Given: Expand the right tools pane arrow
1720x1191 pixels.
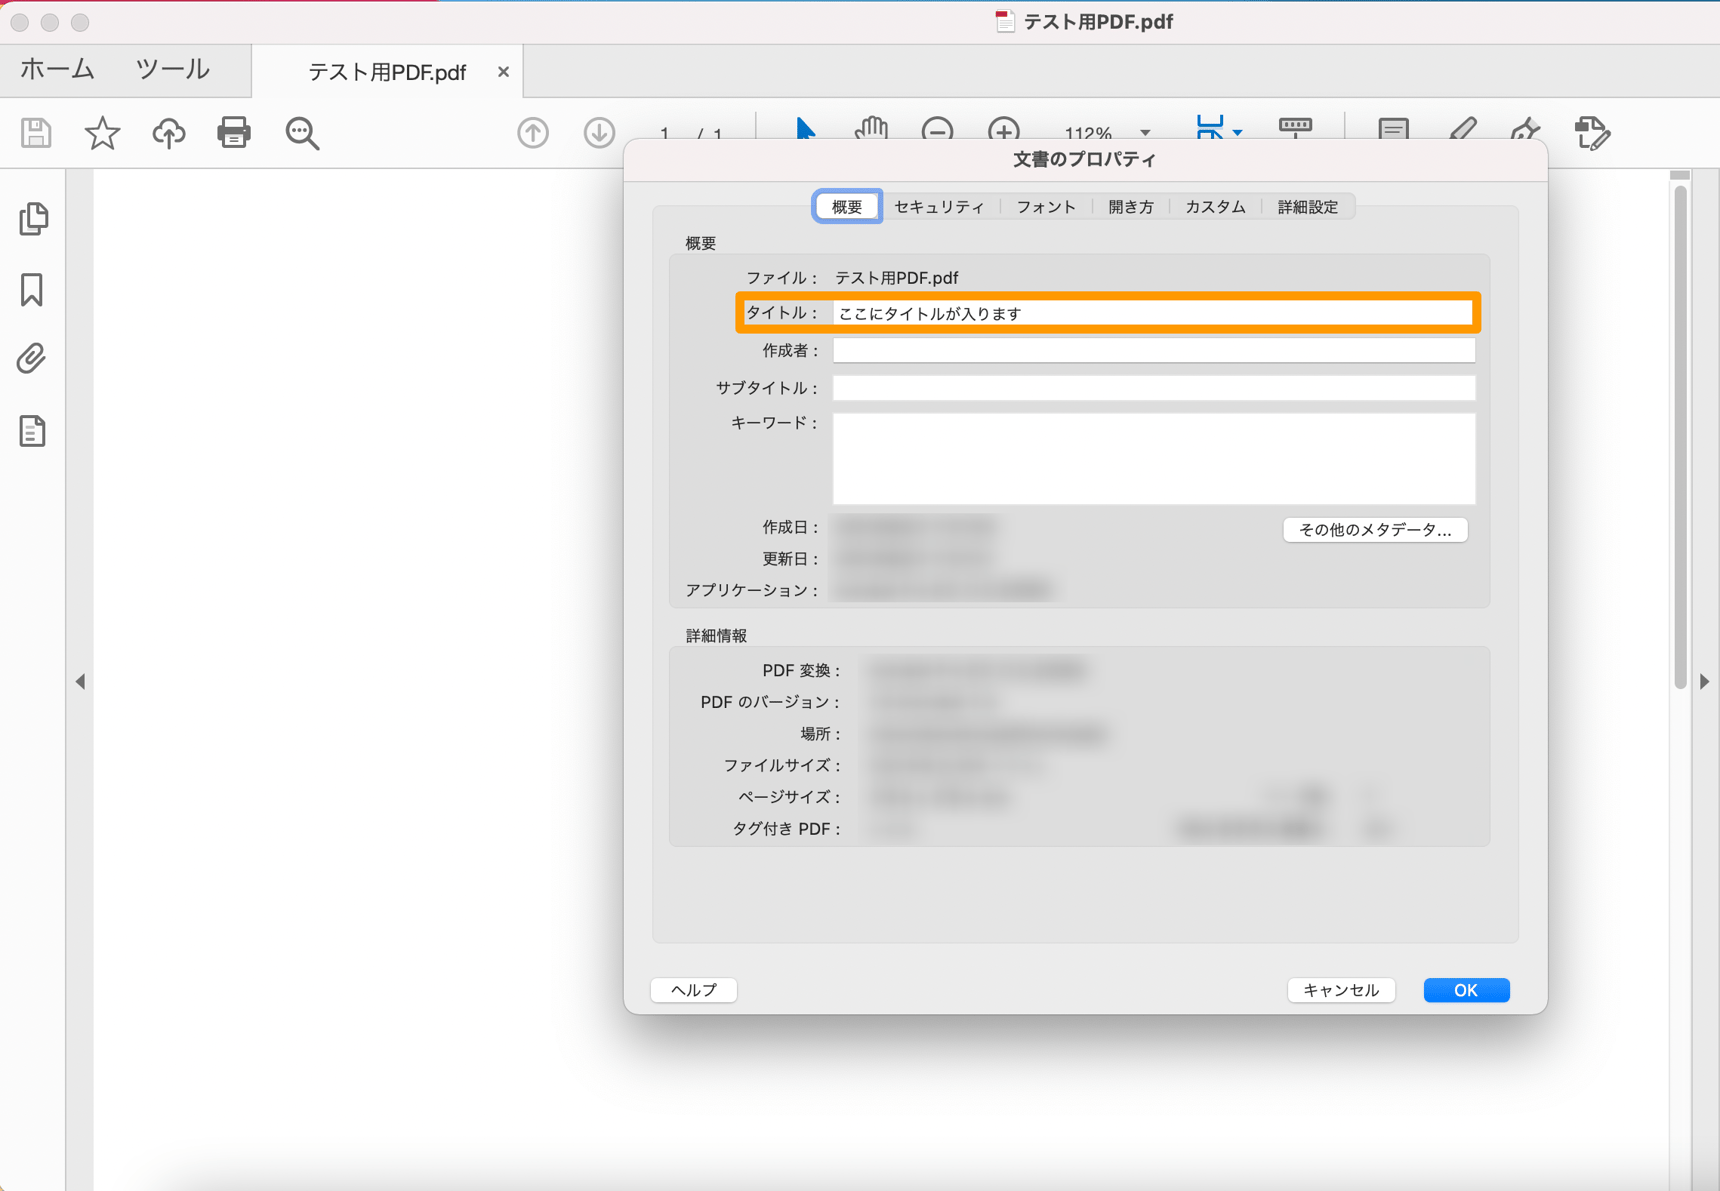Looking at the screenshot, I should 1704,682.
